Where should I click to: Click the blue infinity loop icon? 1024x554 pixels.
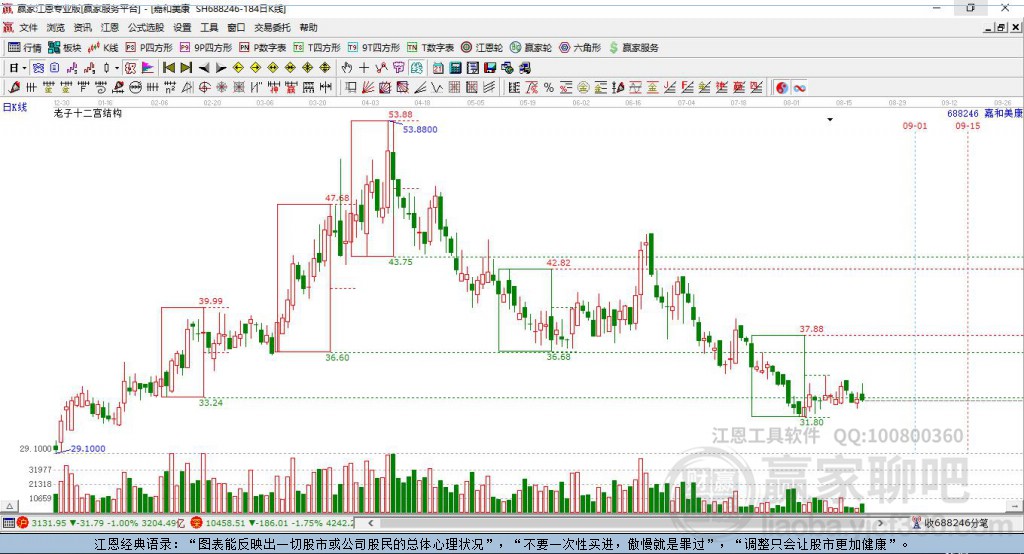point(799,88)
